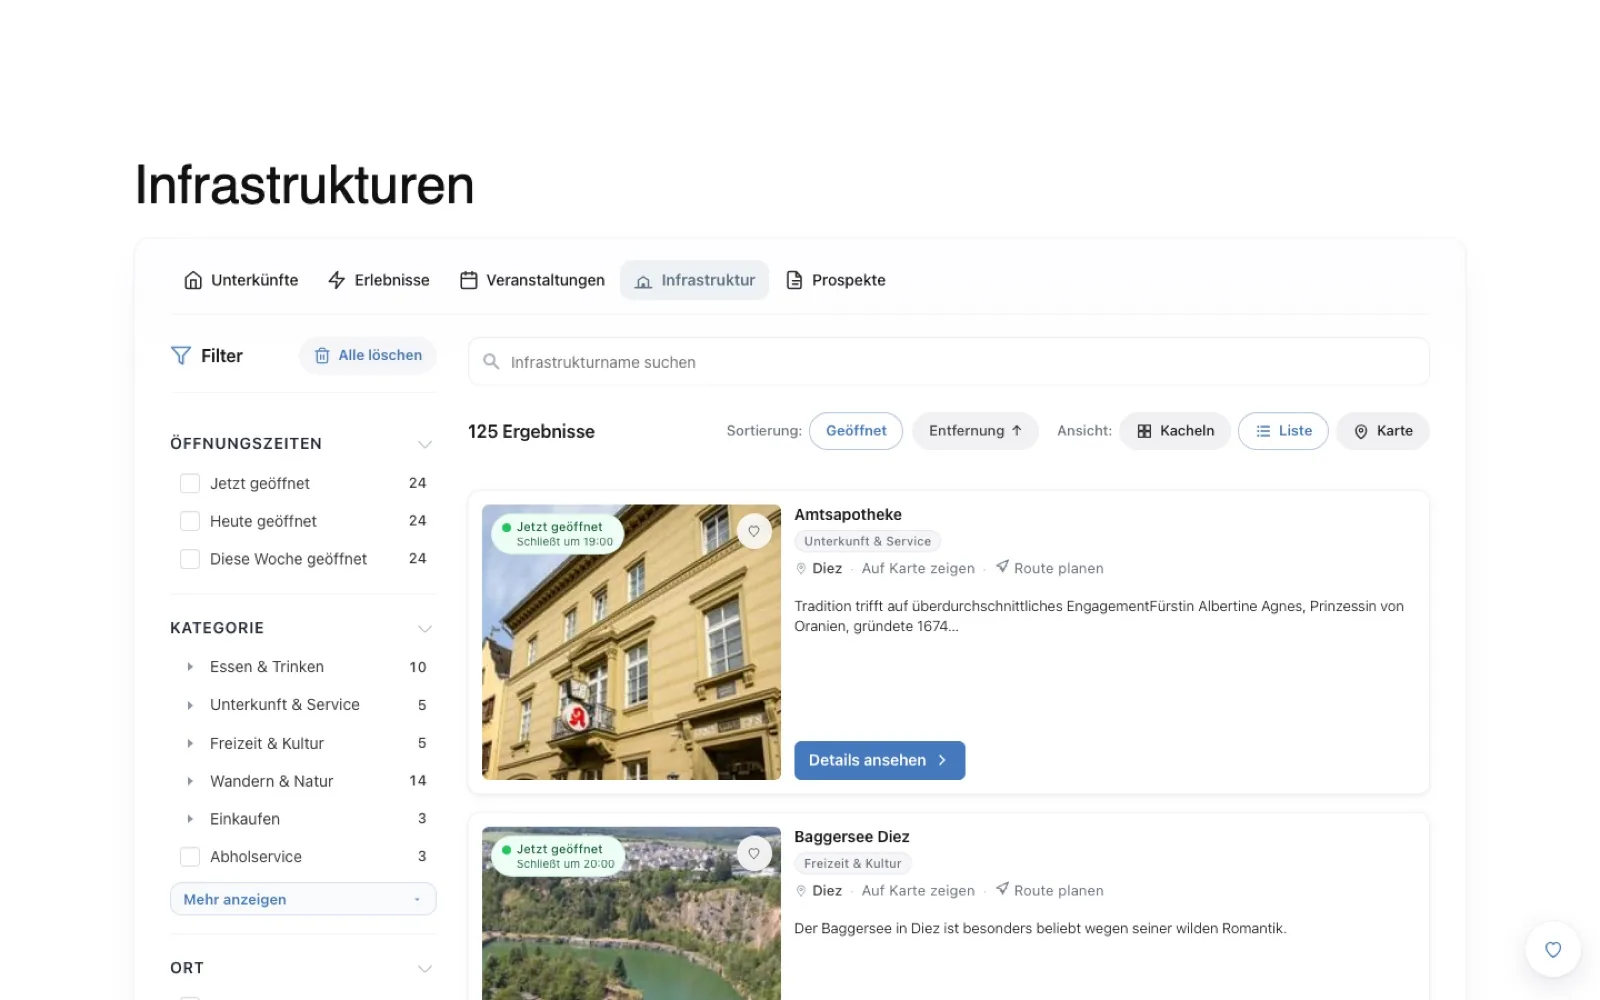Open the Amtsapotheke title link
This screenshot has height=1000, width=1600.
848,515
